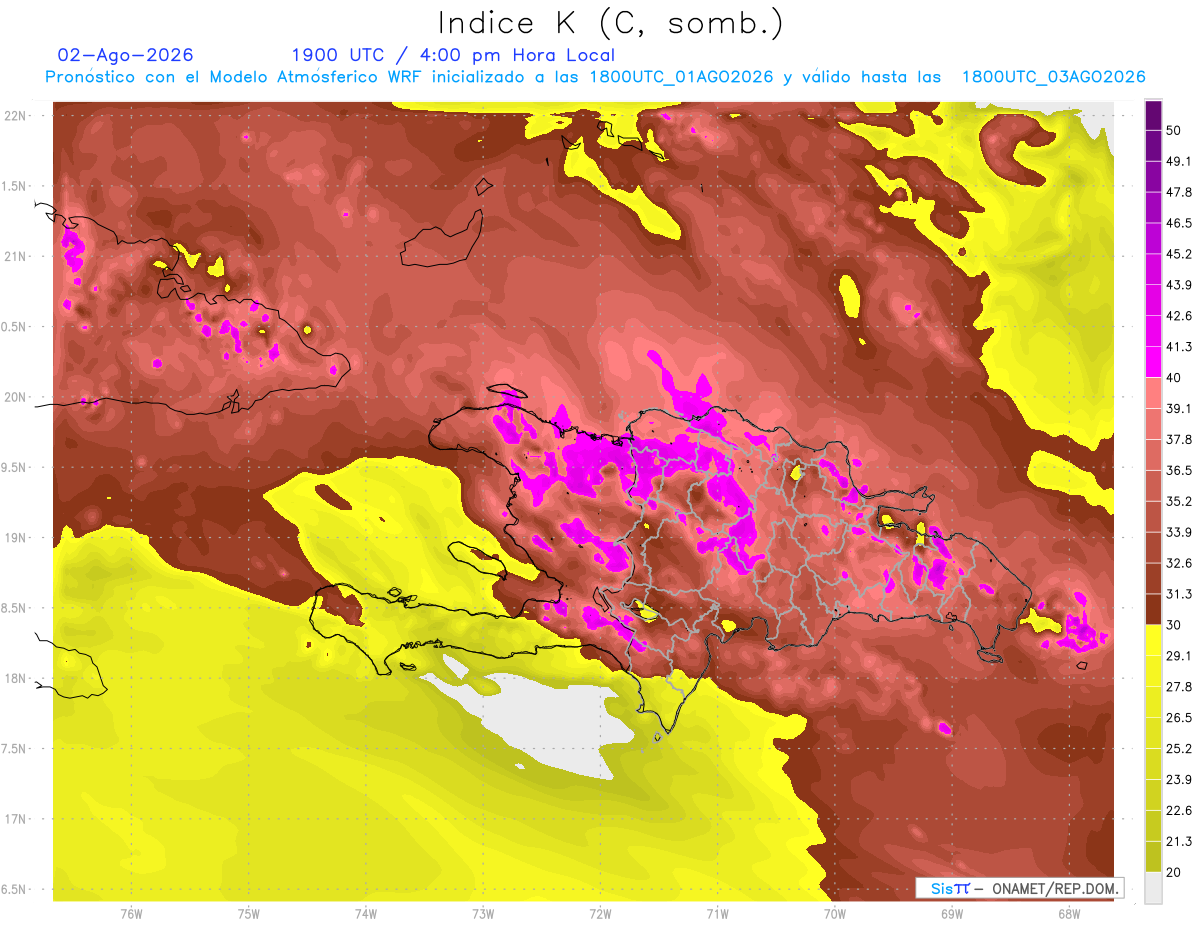Click the colorbar value '32.6'
Screen dimensions: 1200x927
click(x=1179, y=563)
